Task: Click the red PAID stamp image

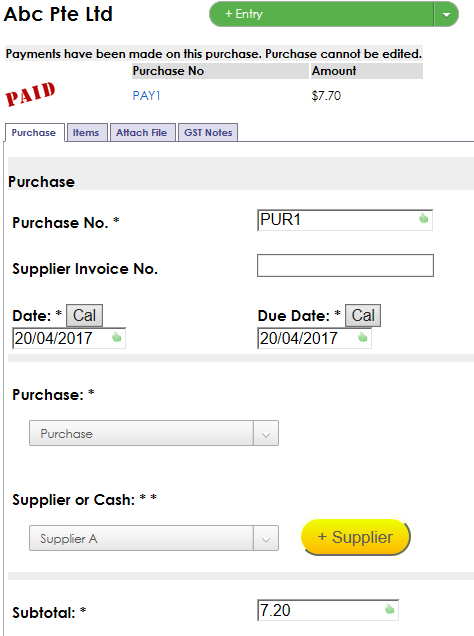Action: coord(30,94)
